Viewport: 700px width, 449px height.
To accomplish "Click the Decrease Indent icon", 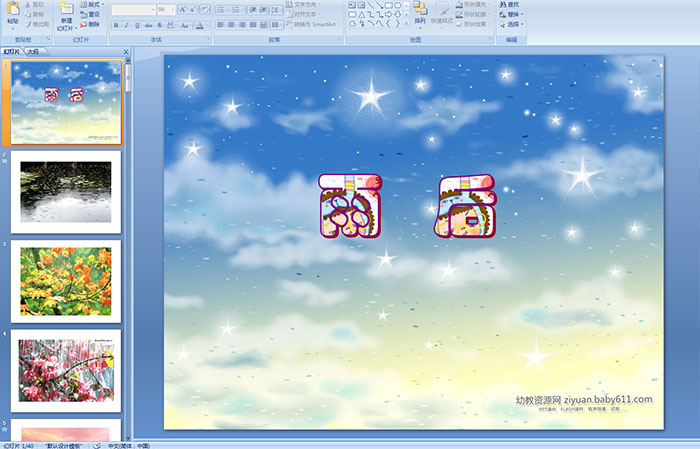I will tap(253, 10).
